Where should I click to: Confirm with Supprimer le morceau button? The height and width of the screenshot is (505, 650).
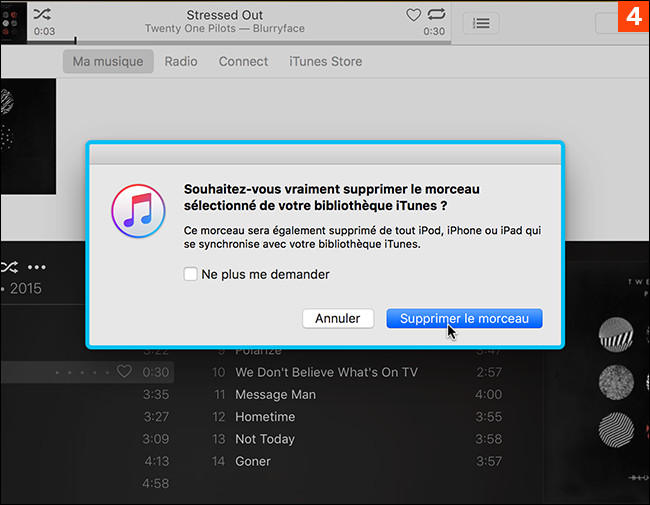pos(464,318)
